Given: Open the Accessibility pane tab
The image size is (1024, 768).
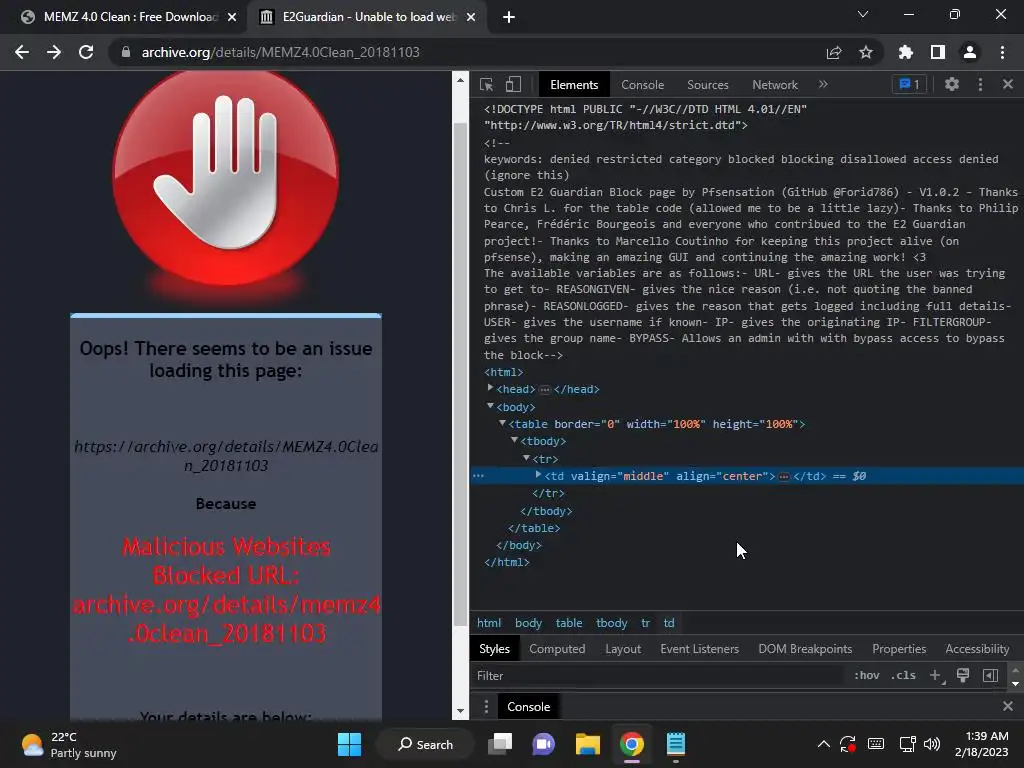Looking at the screenshot, I should [977, 649].
